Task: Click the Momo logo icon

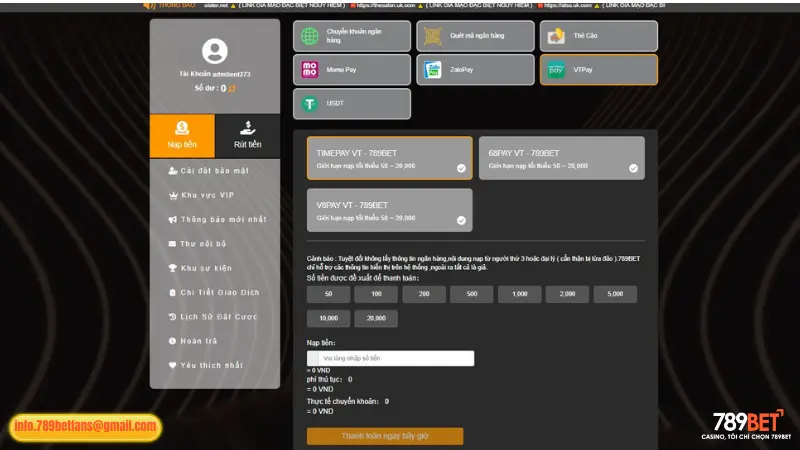Action: (310, 69)
